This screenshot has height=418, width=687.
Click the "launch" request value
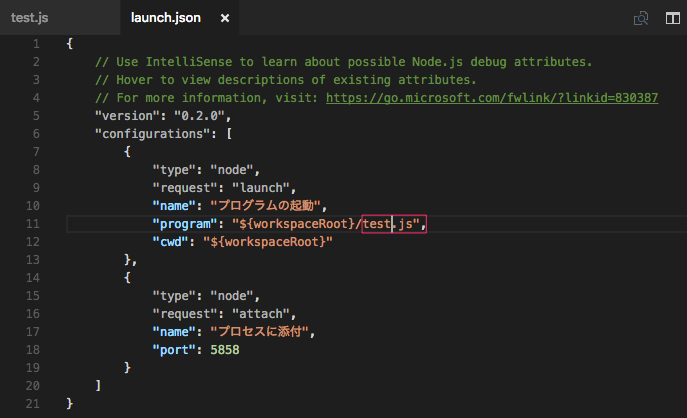pos(261,188)
